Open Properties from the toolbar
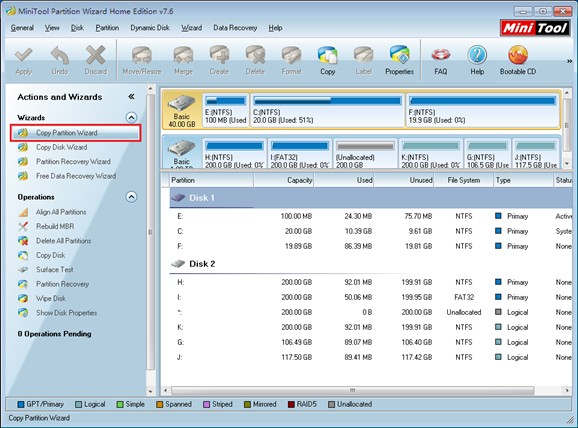The image size is (578, 428). point(399,60)
